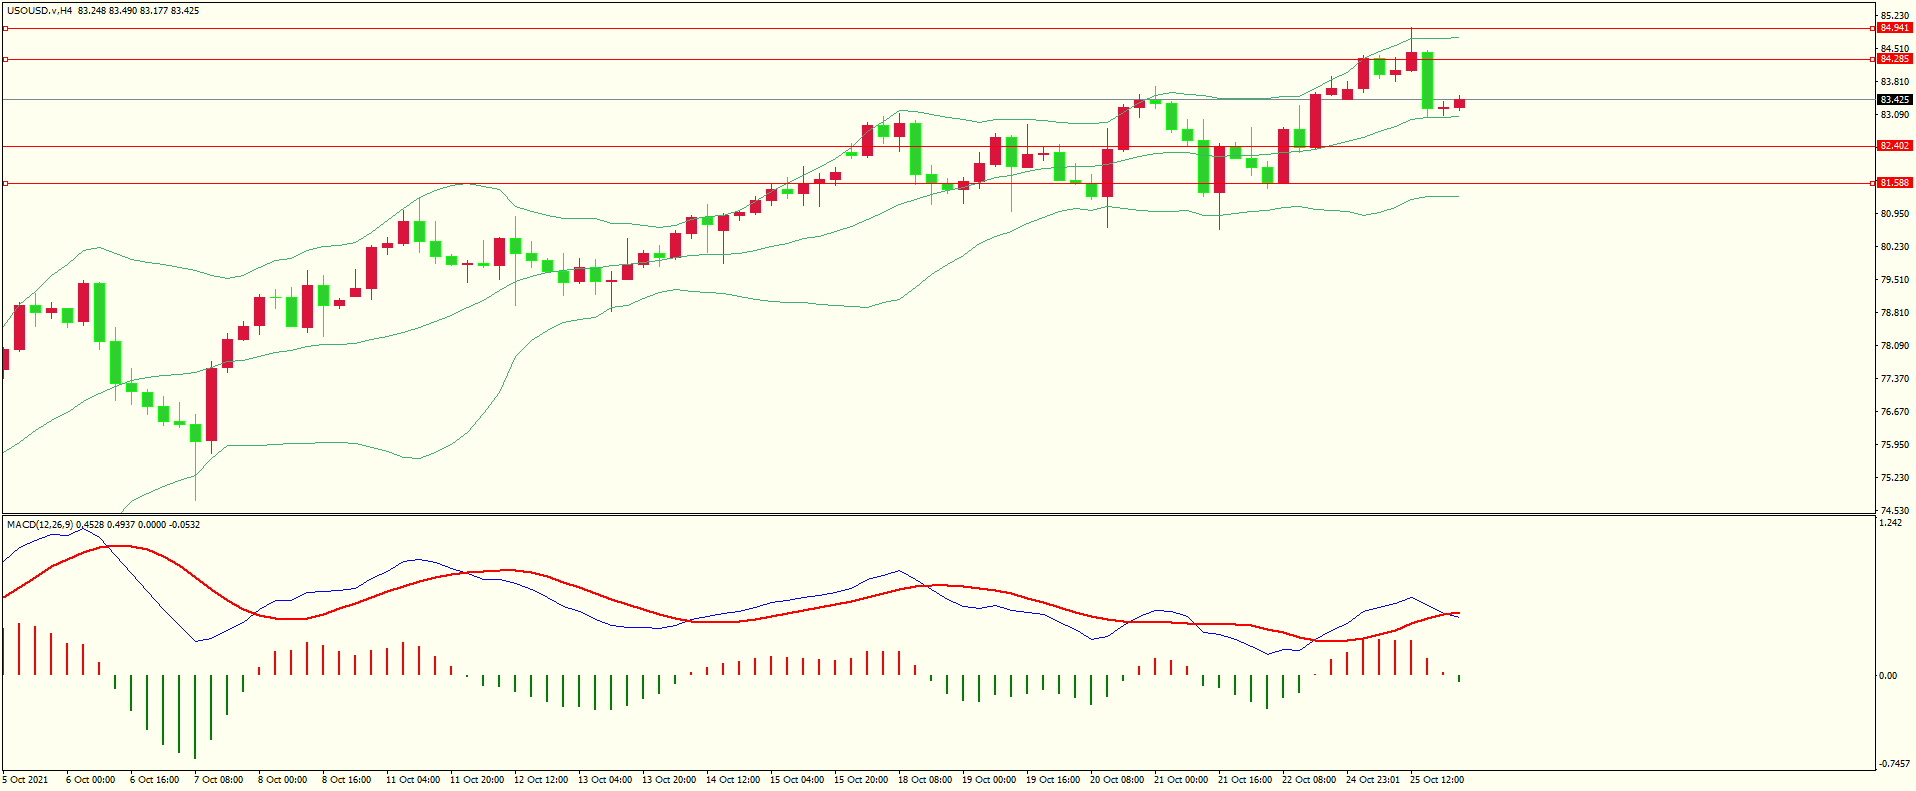Click the 84.285 red price label

pos(1894,59)
